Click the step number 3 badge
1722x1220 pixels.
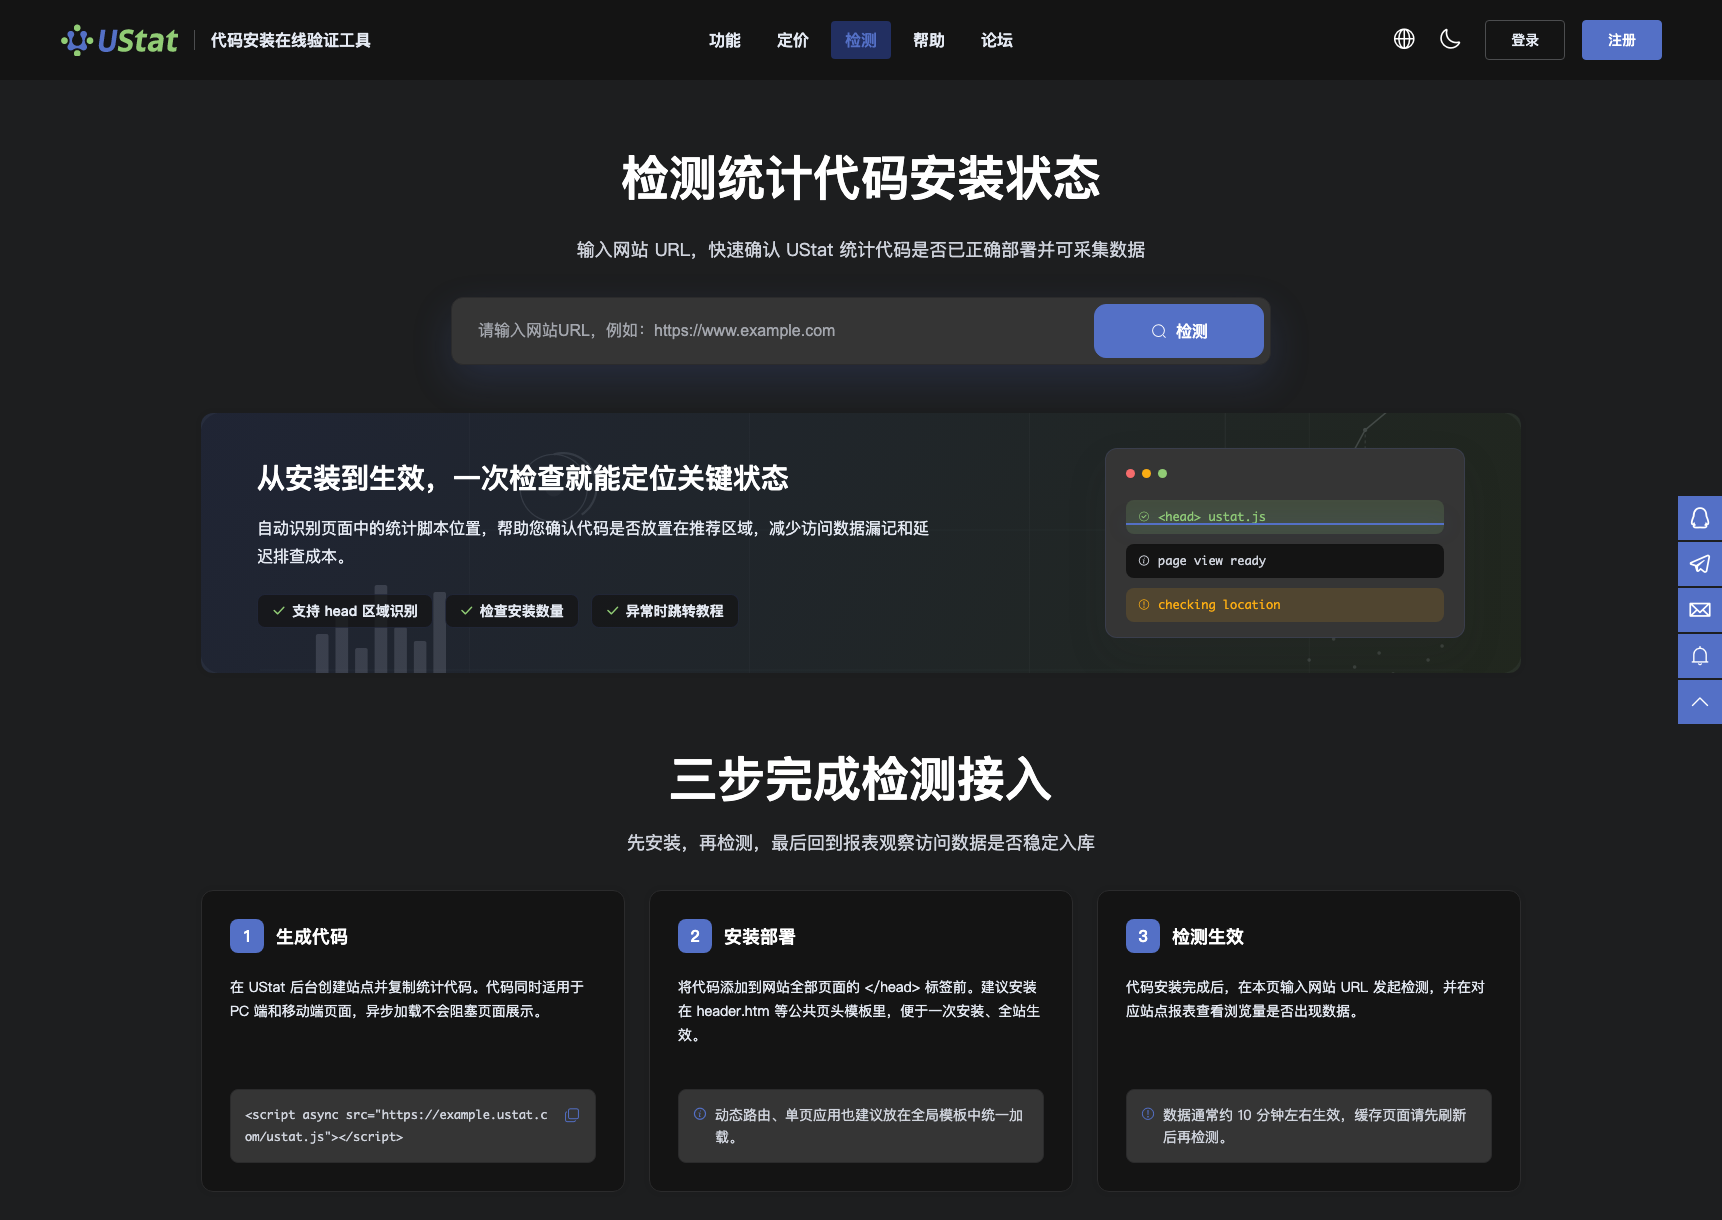[1143, 936]
